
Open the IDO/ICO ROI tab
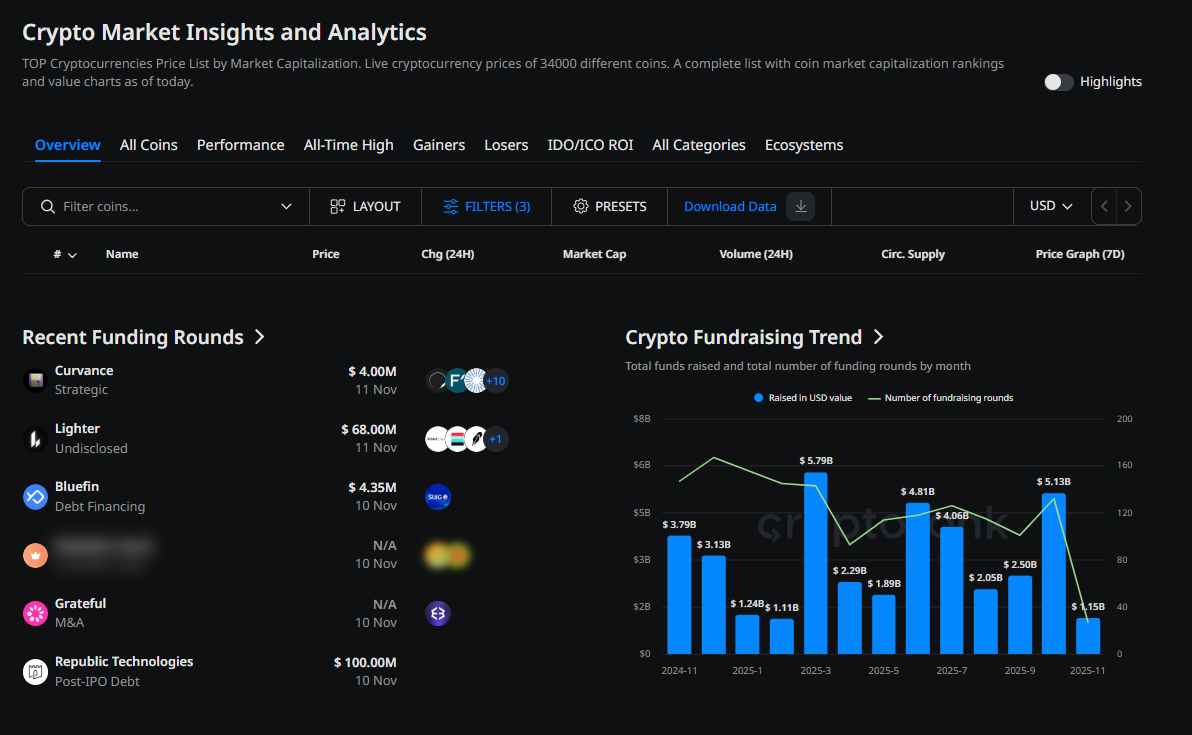click(590, 144)
